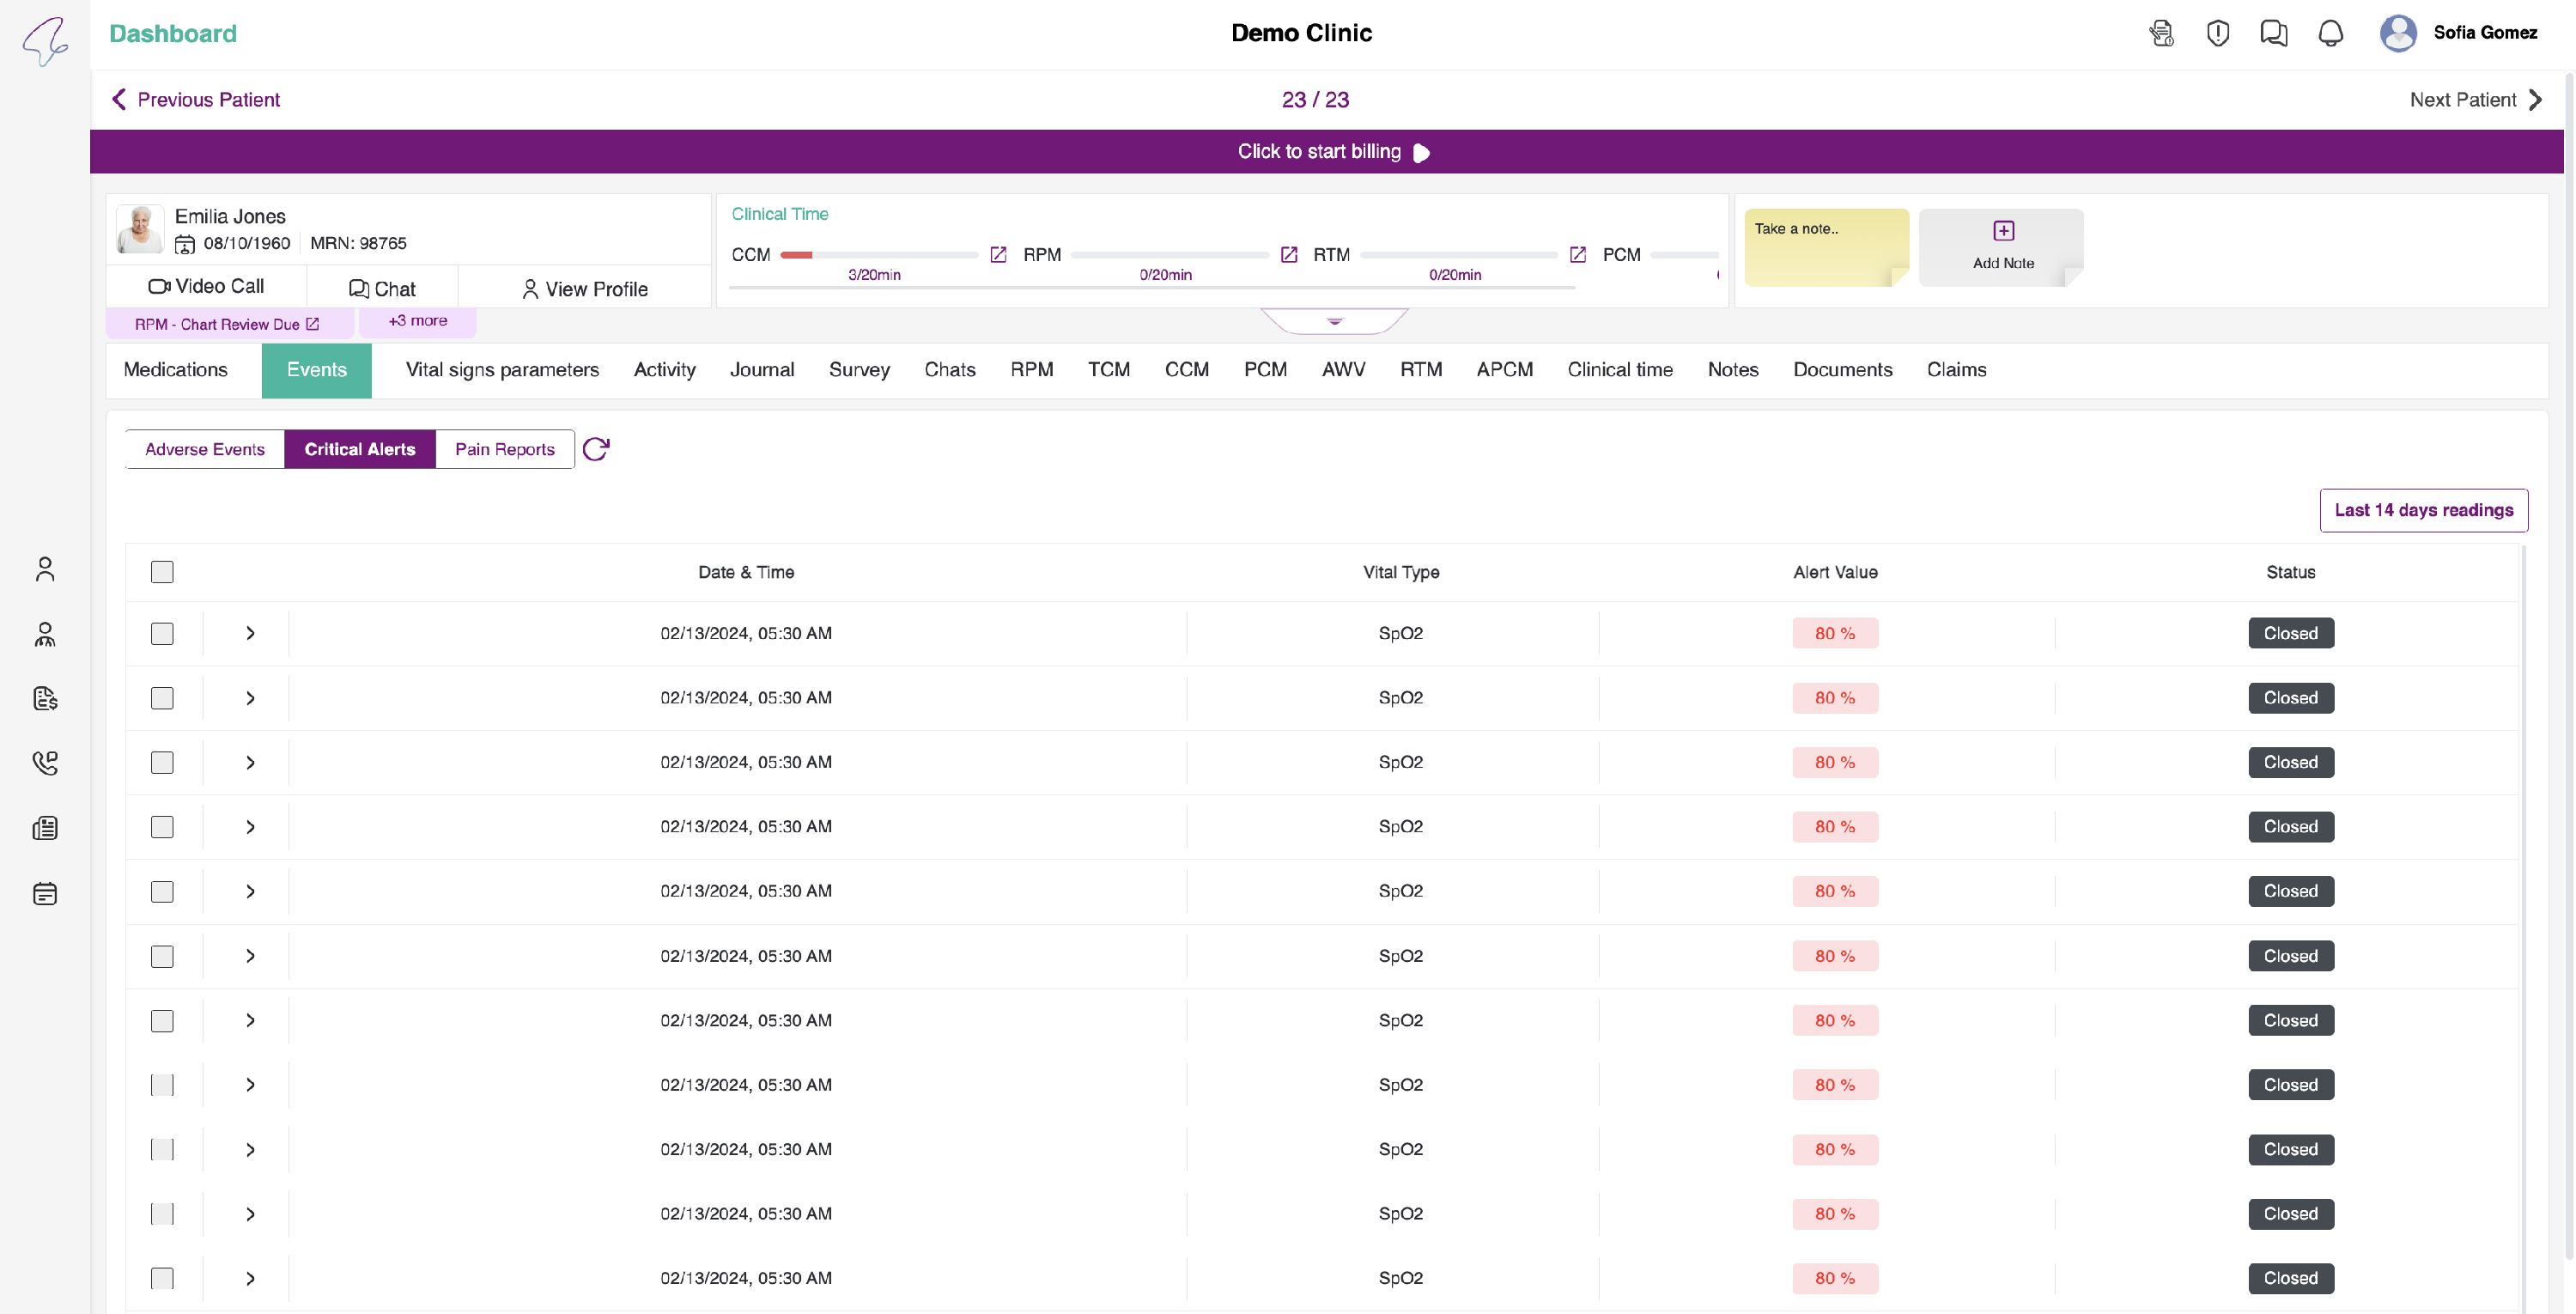Select the Adverse Events sub-tab
This screenshot has width=2576, height=1314.
(205, 449)
